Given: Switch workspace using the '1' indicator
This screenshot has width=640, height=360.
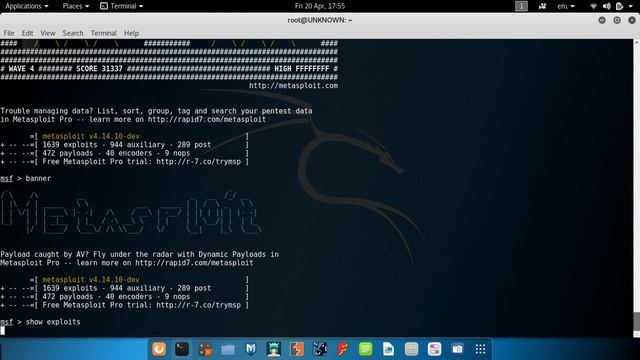Looking at the screenshot, I should point(521,6).
